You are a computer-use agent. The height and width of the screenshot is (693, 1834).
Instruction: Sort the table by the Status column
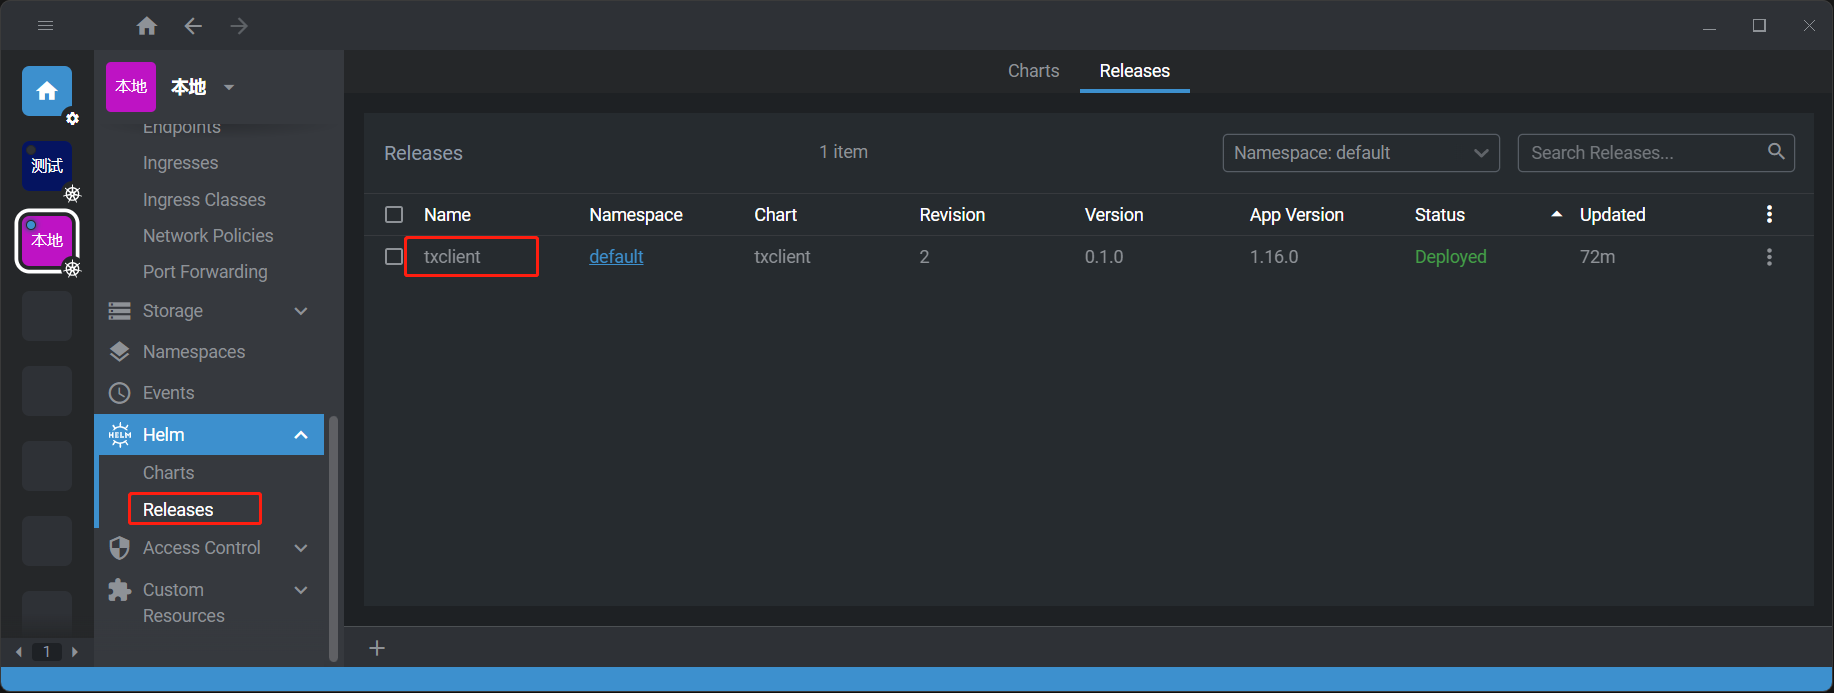pyautogui.click(x=1440, y=215)
